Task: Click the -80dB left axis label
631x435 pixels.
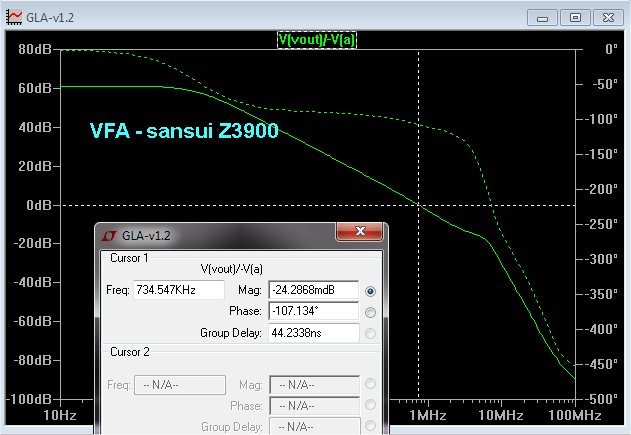Action: click(x=33, y=360)
